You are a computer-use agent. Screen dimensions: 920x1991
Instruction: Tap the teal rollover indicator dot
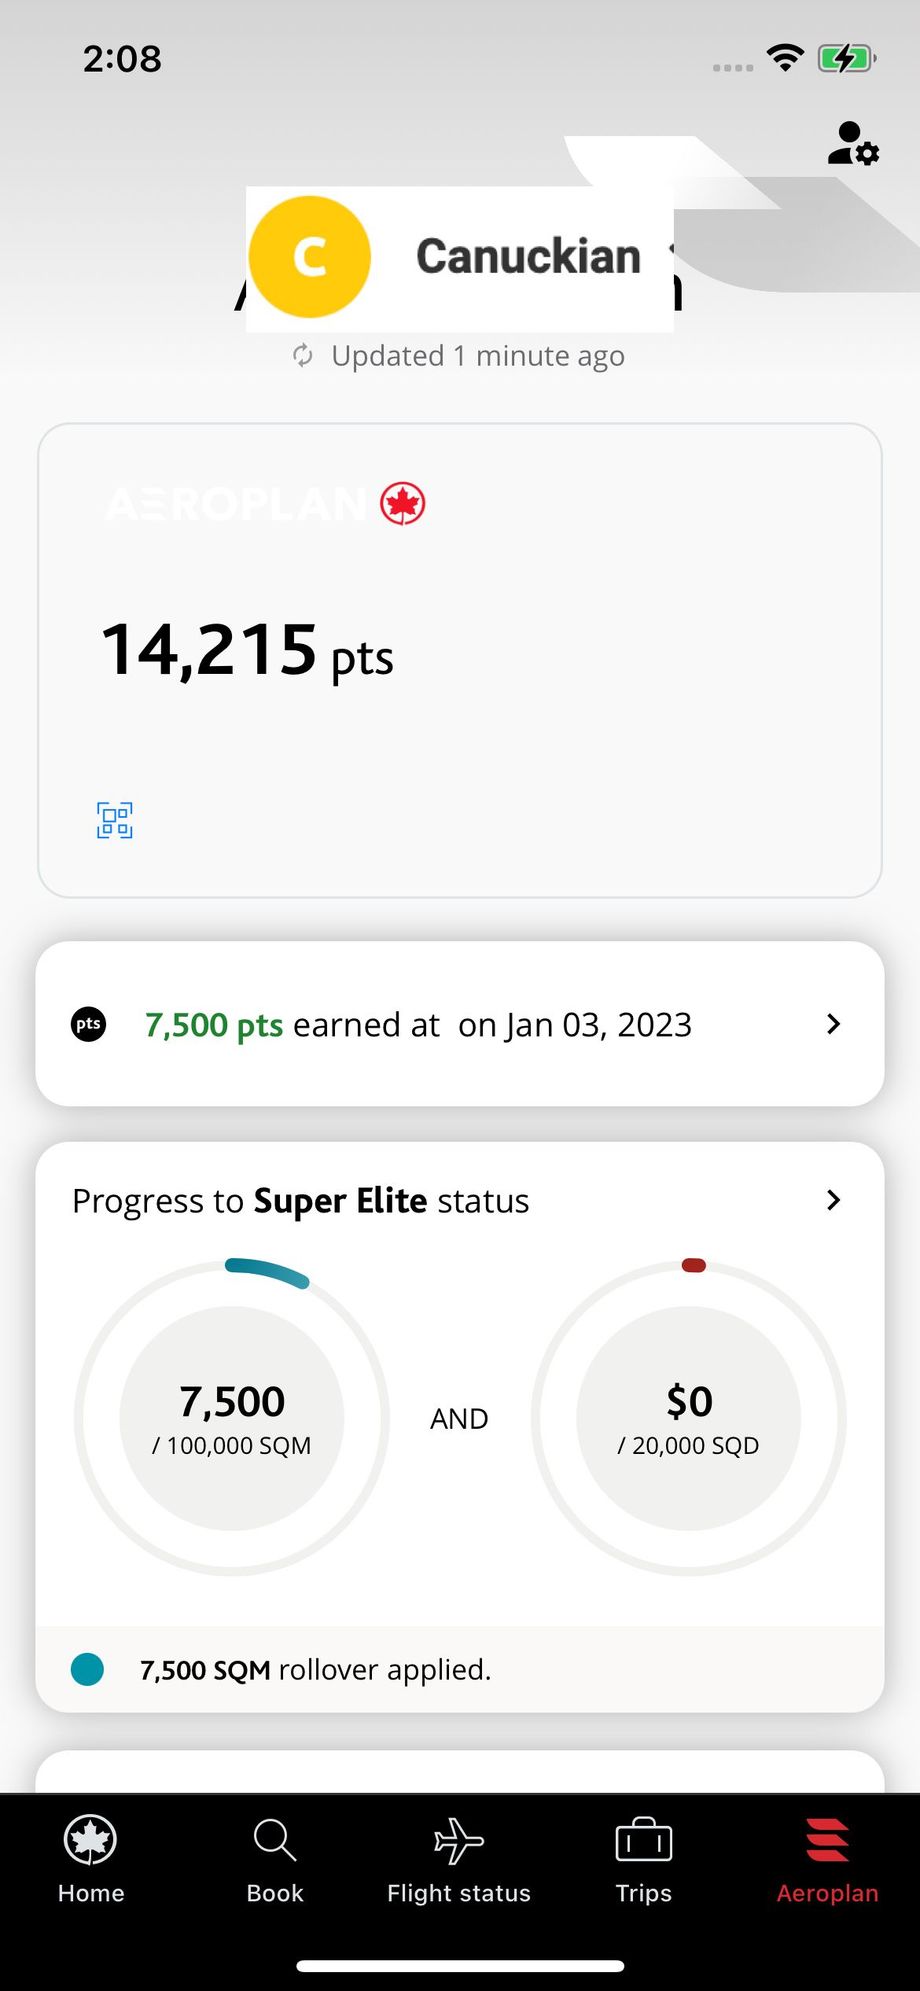pyautogui.click(x=88, y=1670)
